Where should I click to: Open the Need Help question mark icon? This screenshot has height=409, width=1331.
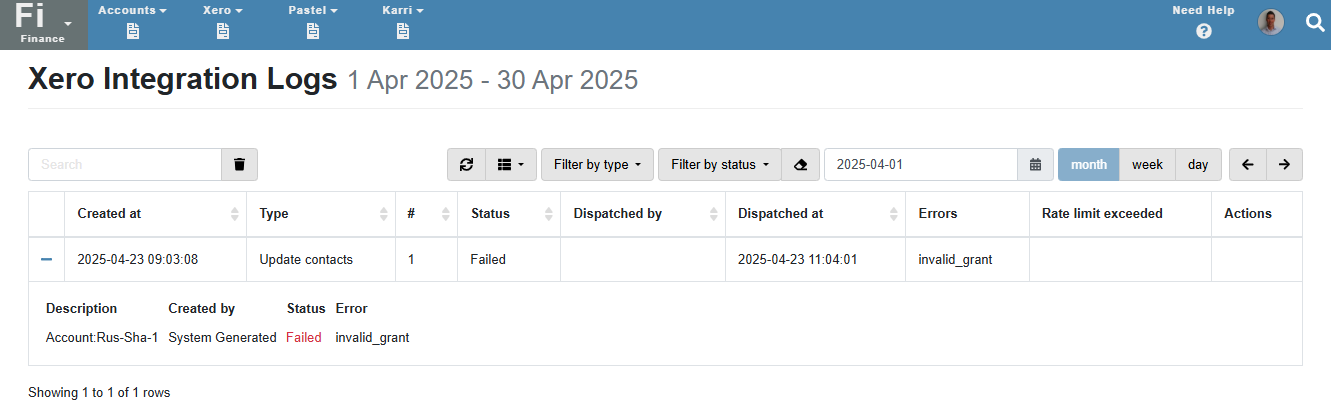pyautogui.click(x=1203, y=31)
